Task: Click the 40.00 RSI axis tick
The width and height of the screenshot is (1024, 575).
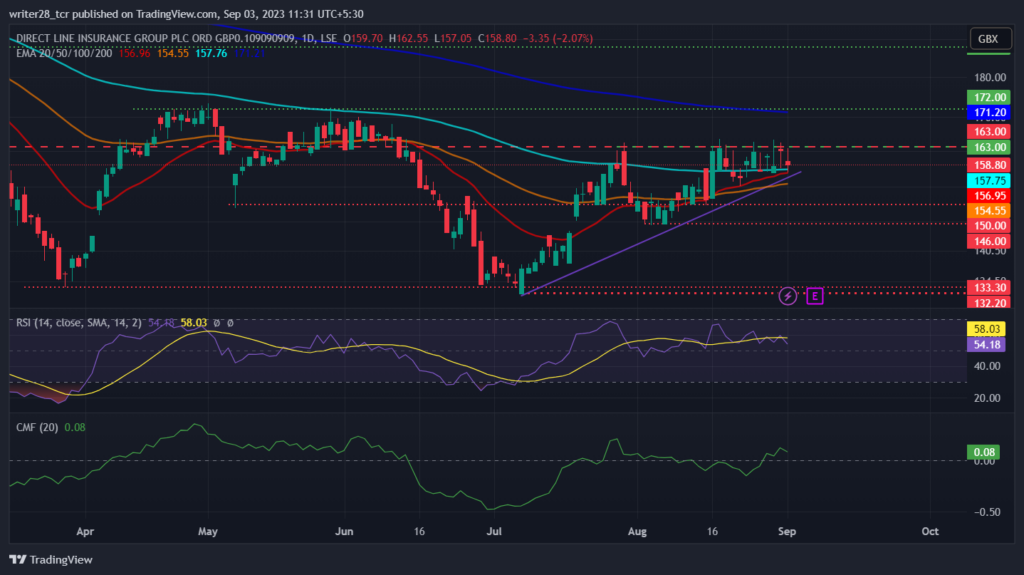Action: tap(987, 366)
